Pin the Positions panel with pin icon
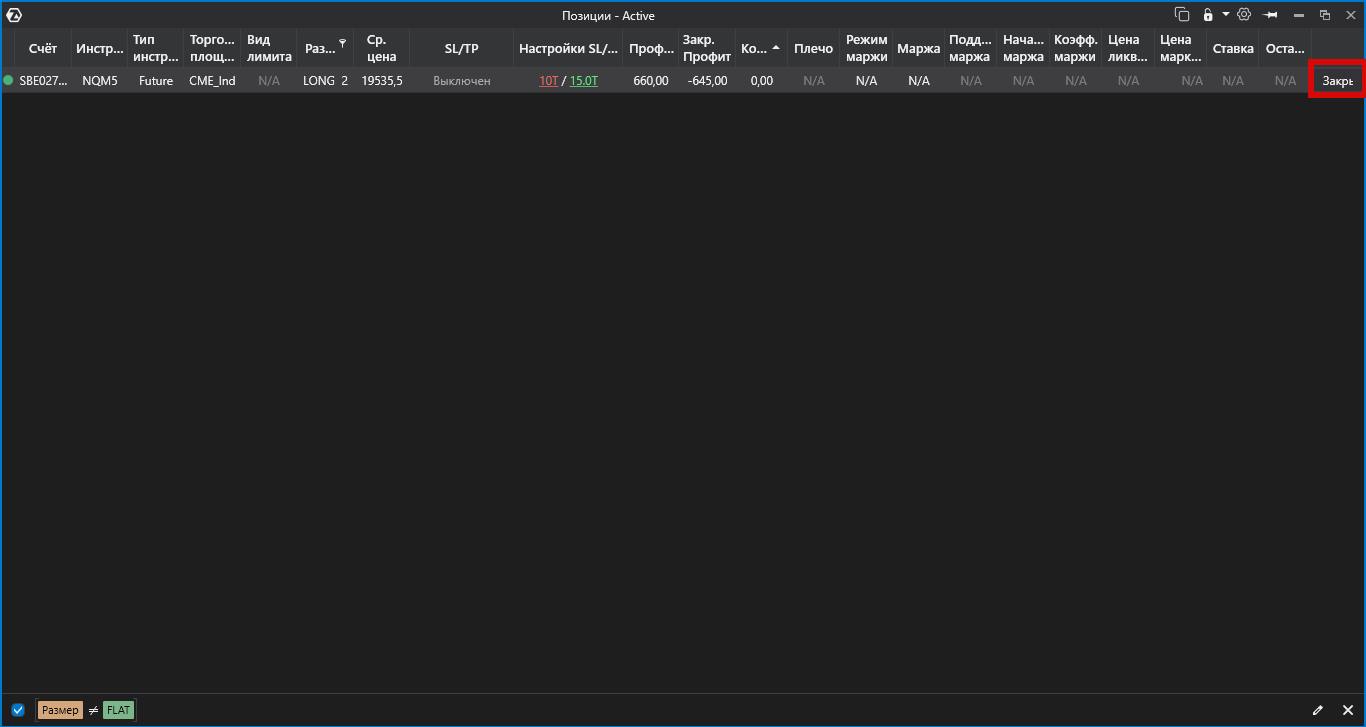Image resolution: width=1366 pixels, height=727 pixels. [1271, 15]
